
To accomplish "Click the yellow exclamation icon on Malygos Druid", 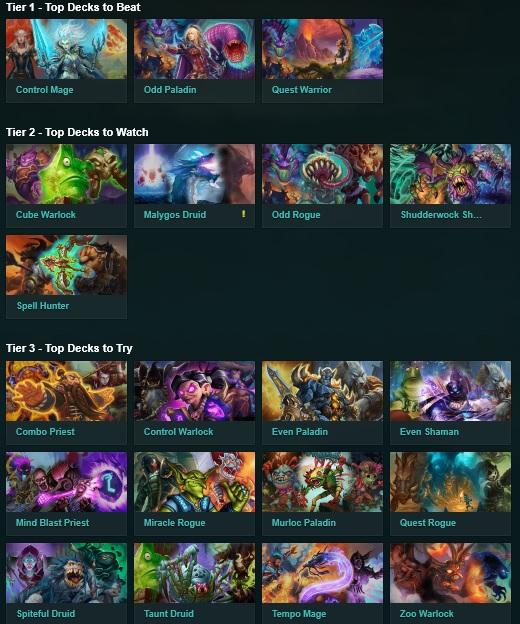I will [243, 214].
